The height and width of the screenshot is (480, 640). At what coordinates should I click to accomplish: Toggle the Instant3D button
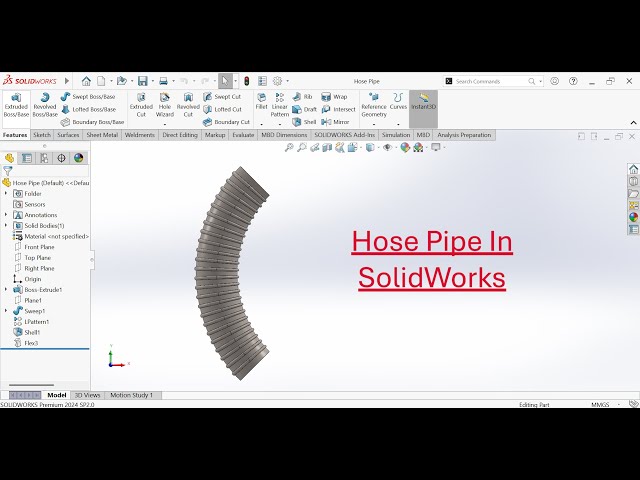pos(423,109)
